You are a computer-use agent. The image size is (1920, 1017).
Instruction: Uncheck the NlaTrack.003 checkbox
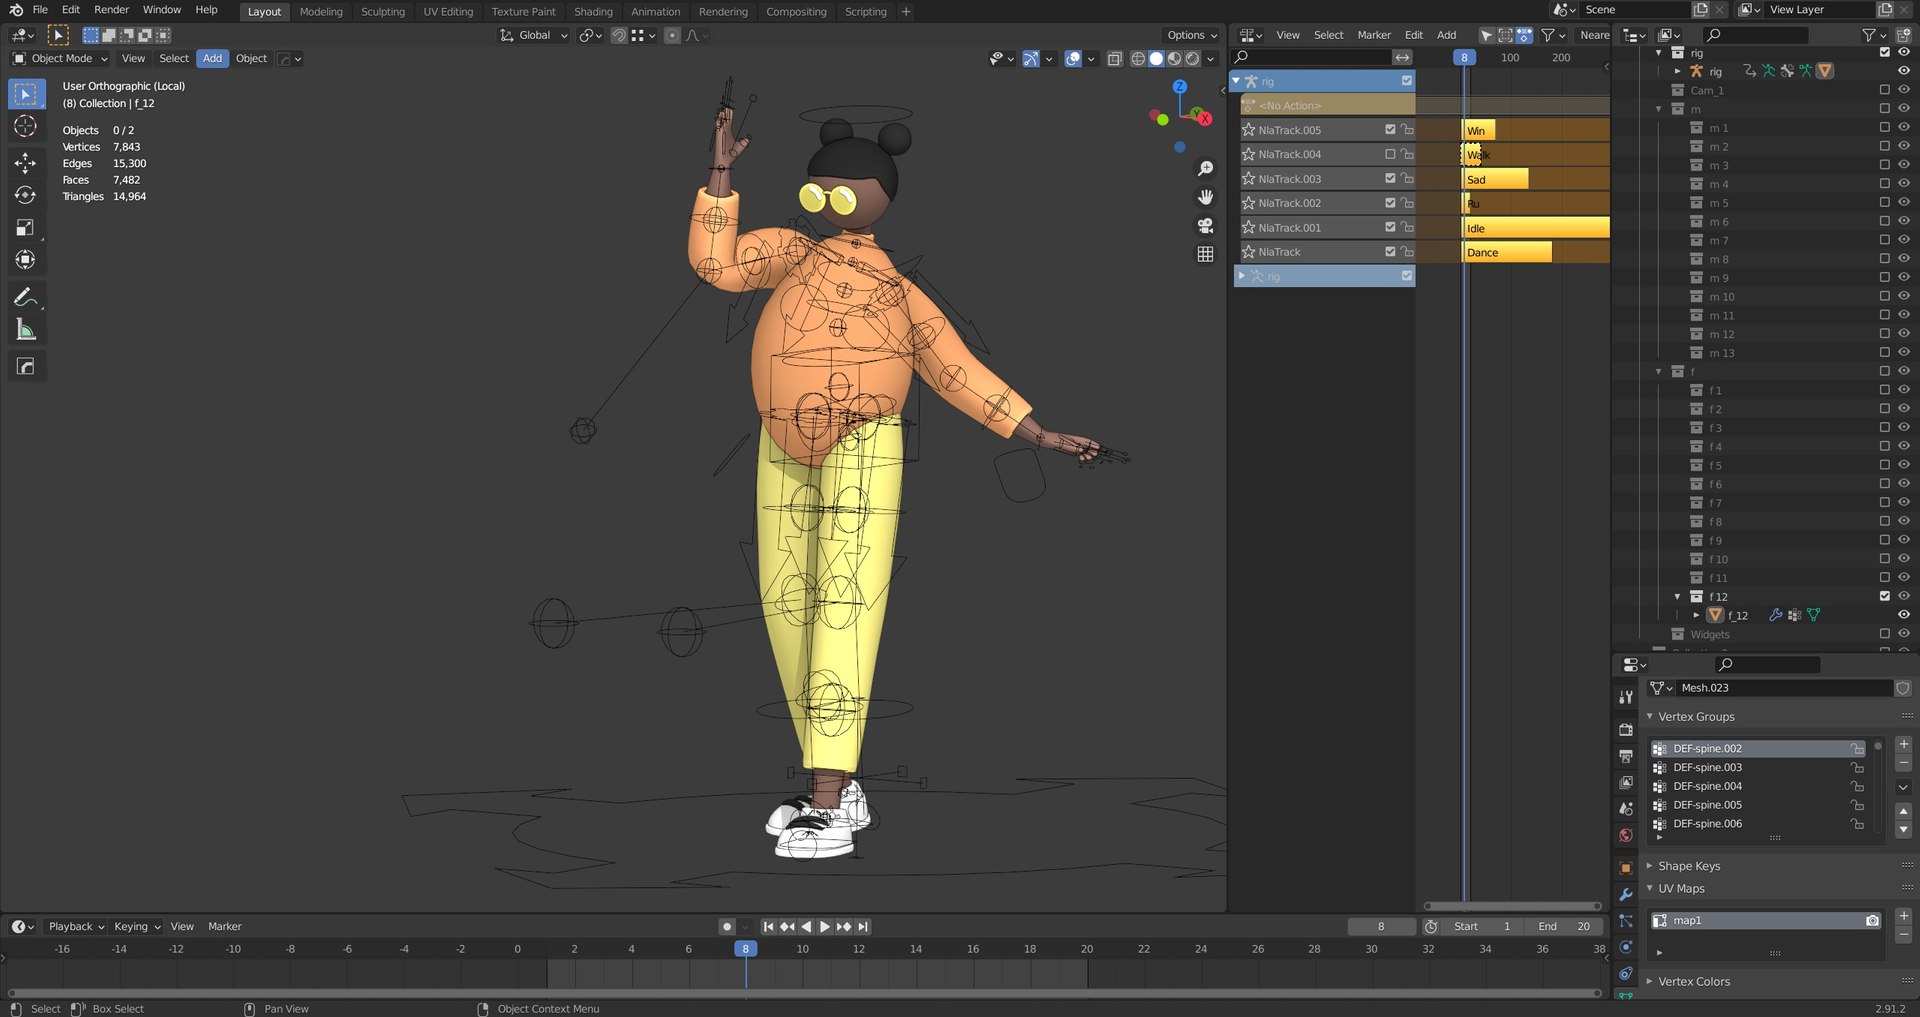(x=1390, y=178)
